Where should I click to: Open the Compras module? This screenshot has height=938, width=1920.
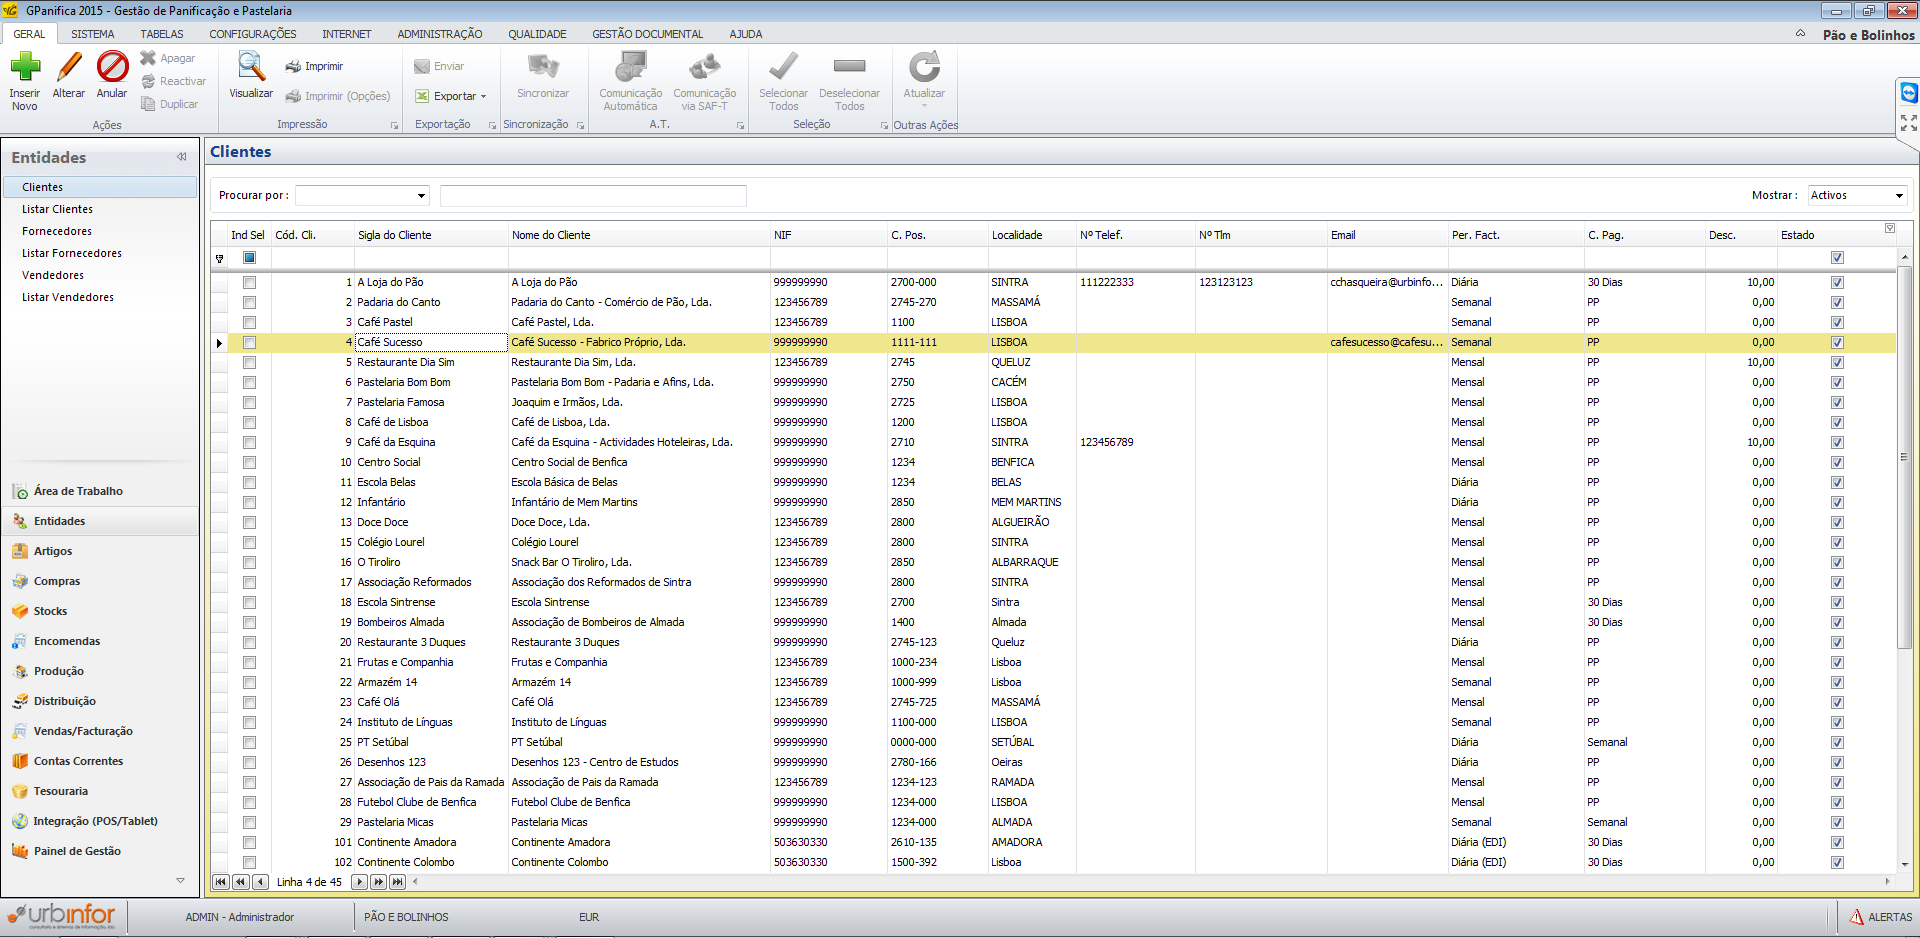pyautogui.click(x=100, y=581)
